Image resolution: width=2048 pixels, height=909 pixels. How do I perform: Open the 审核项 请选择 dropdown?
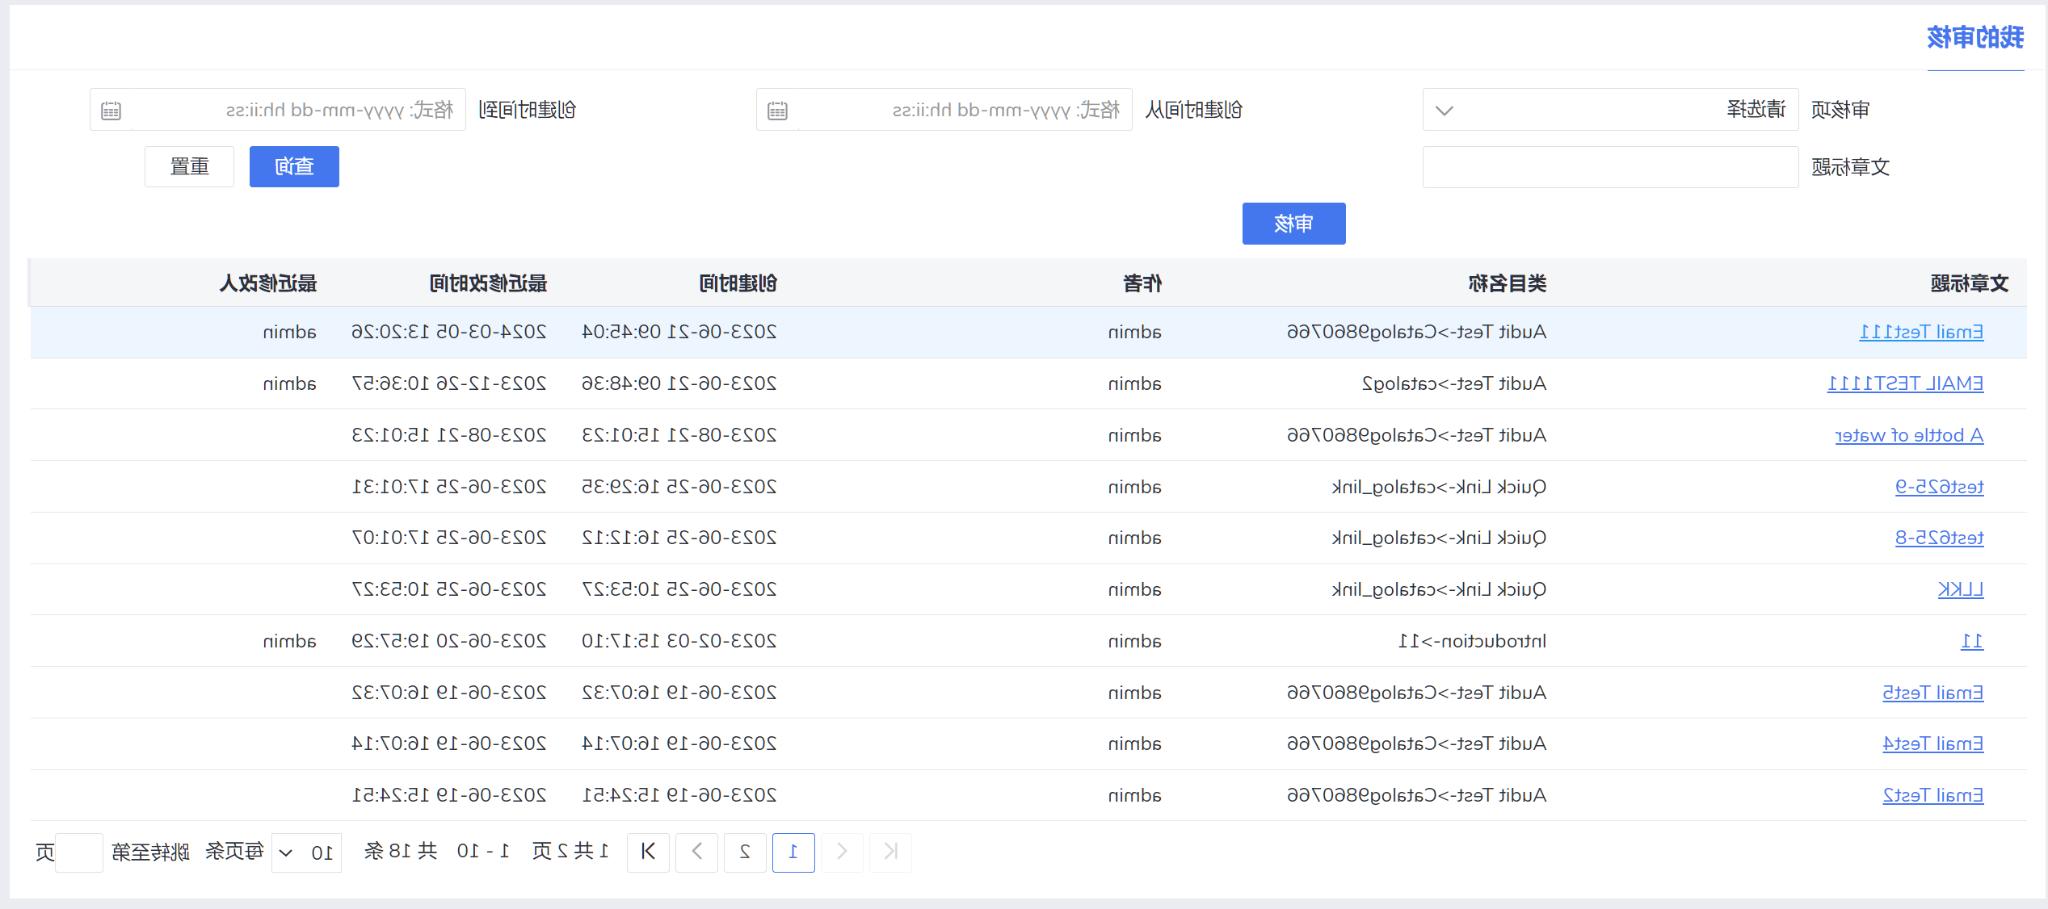tap(1610, 110)
